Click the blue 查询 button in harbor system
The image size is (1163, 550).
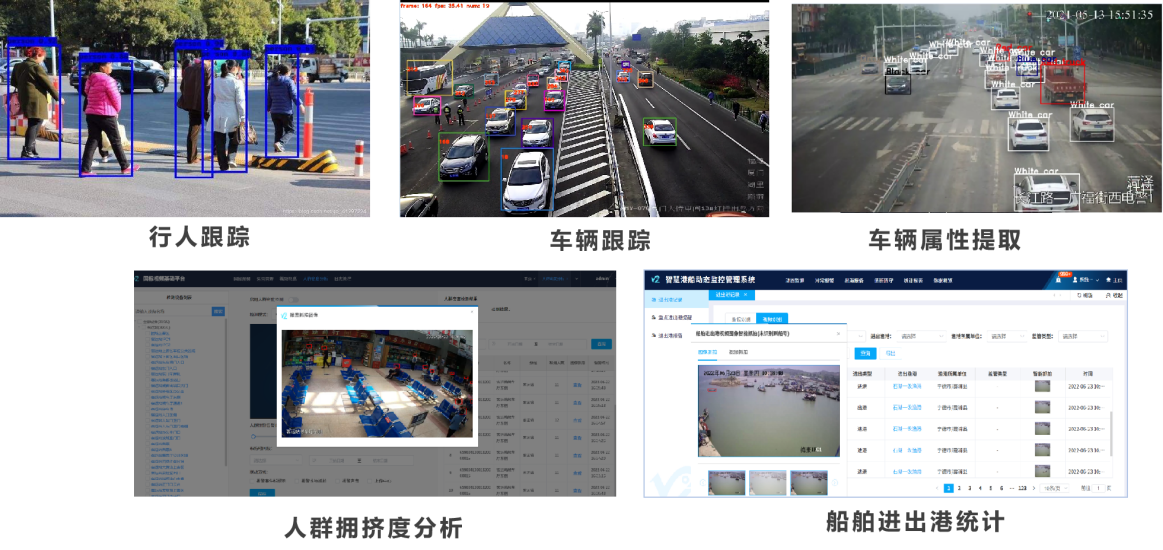pos(865,353)
